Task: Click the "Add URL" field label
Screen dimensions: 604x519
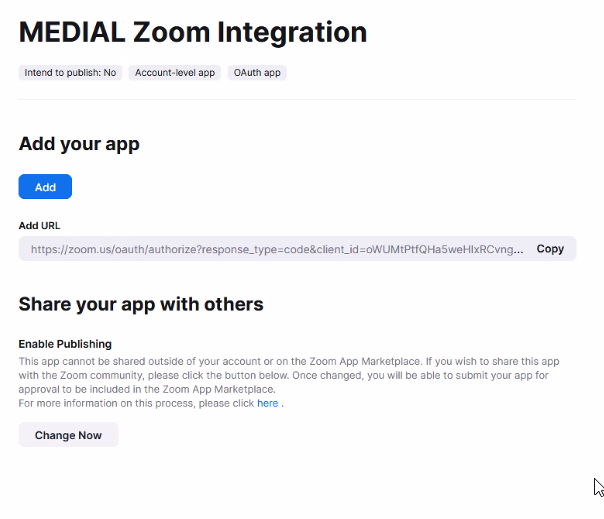Action: pyautogui.click(x=39, y=225)
